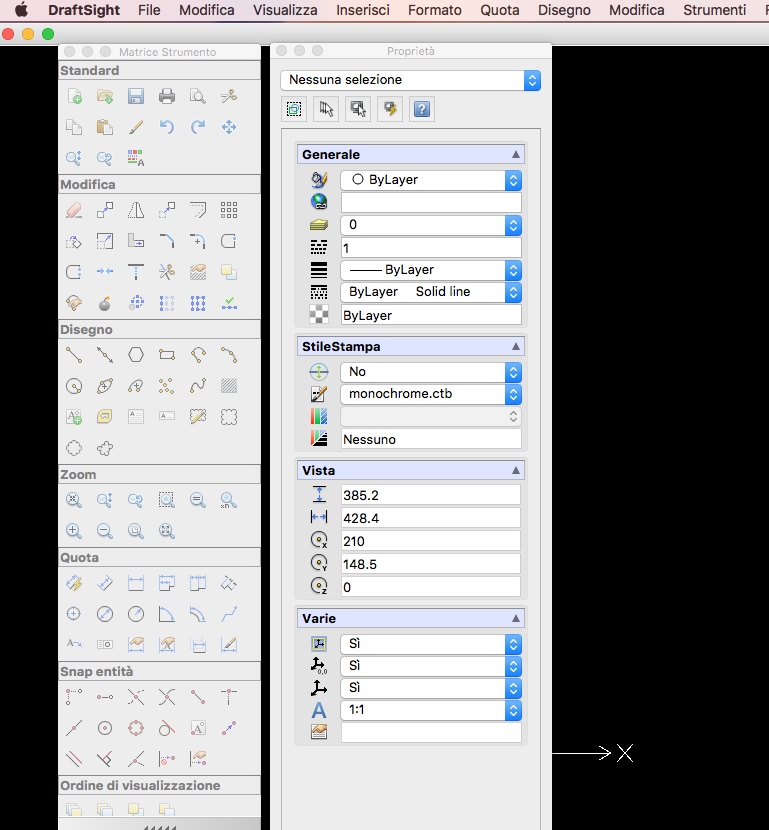The height and width of the screenshot is (830, 769).
Task: Open the line color ByLayer selector
Action: pyautogui.click(x=431, y=180)
